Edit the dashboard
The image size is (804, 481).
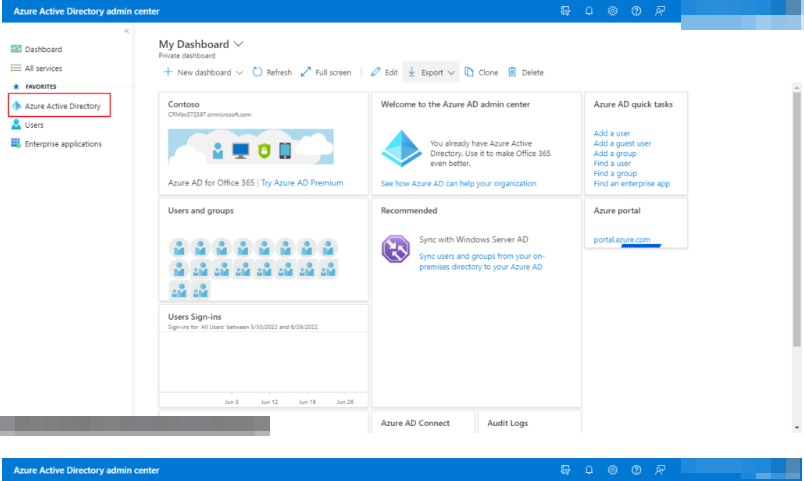click(384, 72)
